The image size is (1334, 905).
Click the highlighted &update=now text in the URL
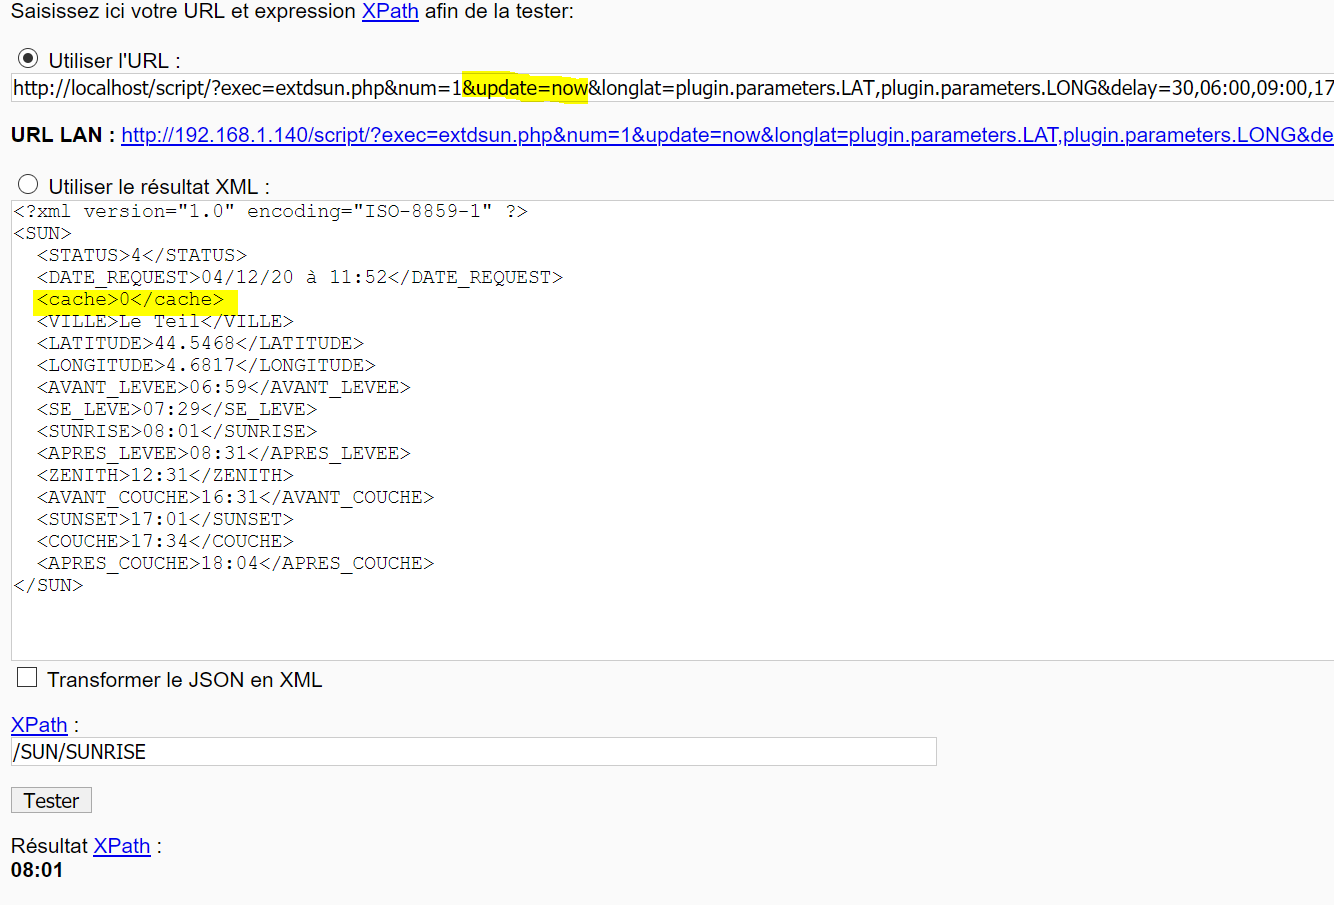pyautogui.click(x=525, y=88)
